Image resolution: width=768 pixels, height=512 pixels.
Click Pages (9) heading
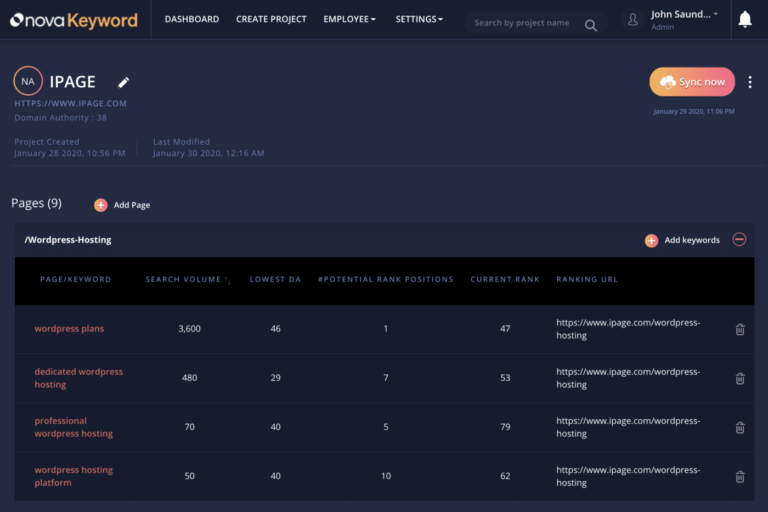coord(37,203)
